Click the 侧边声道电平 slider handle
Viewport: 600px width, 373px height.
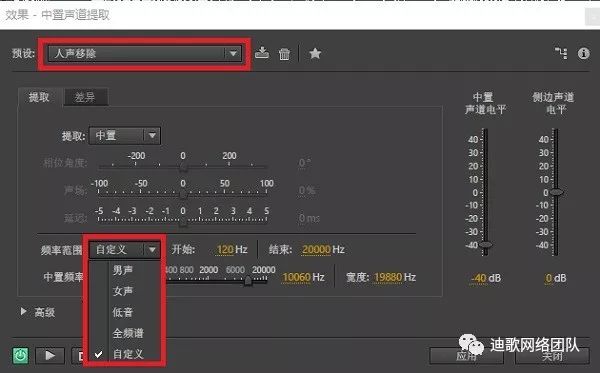coord(556,192)
